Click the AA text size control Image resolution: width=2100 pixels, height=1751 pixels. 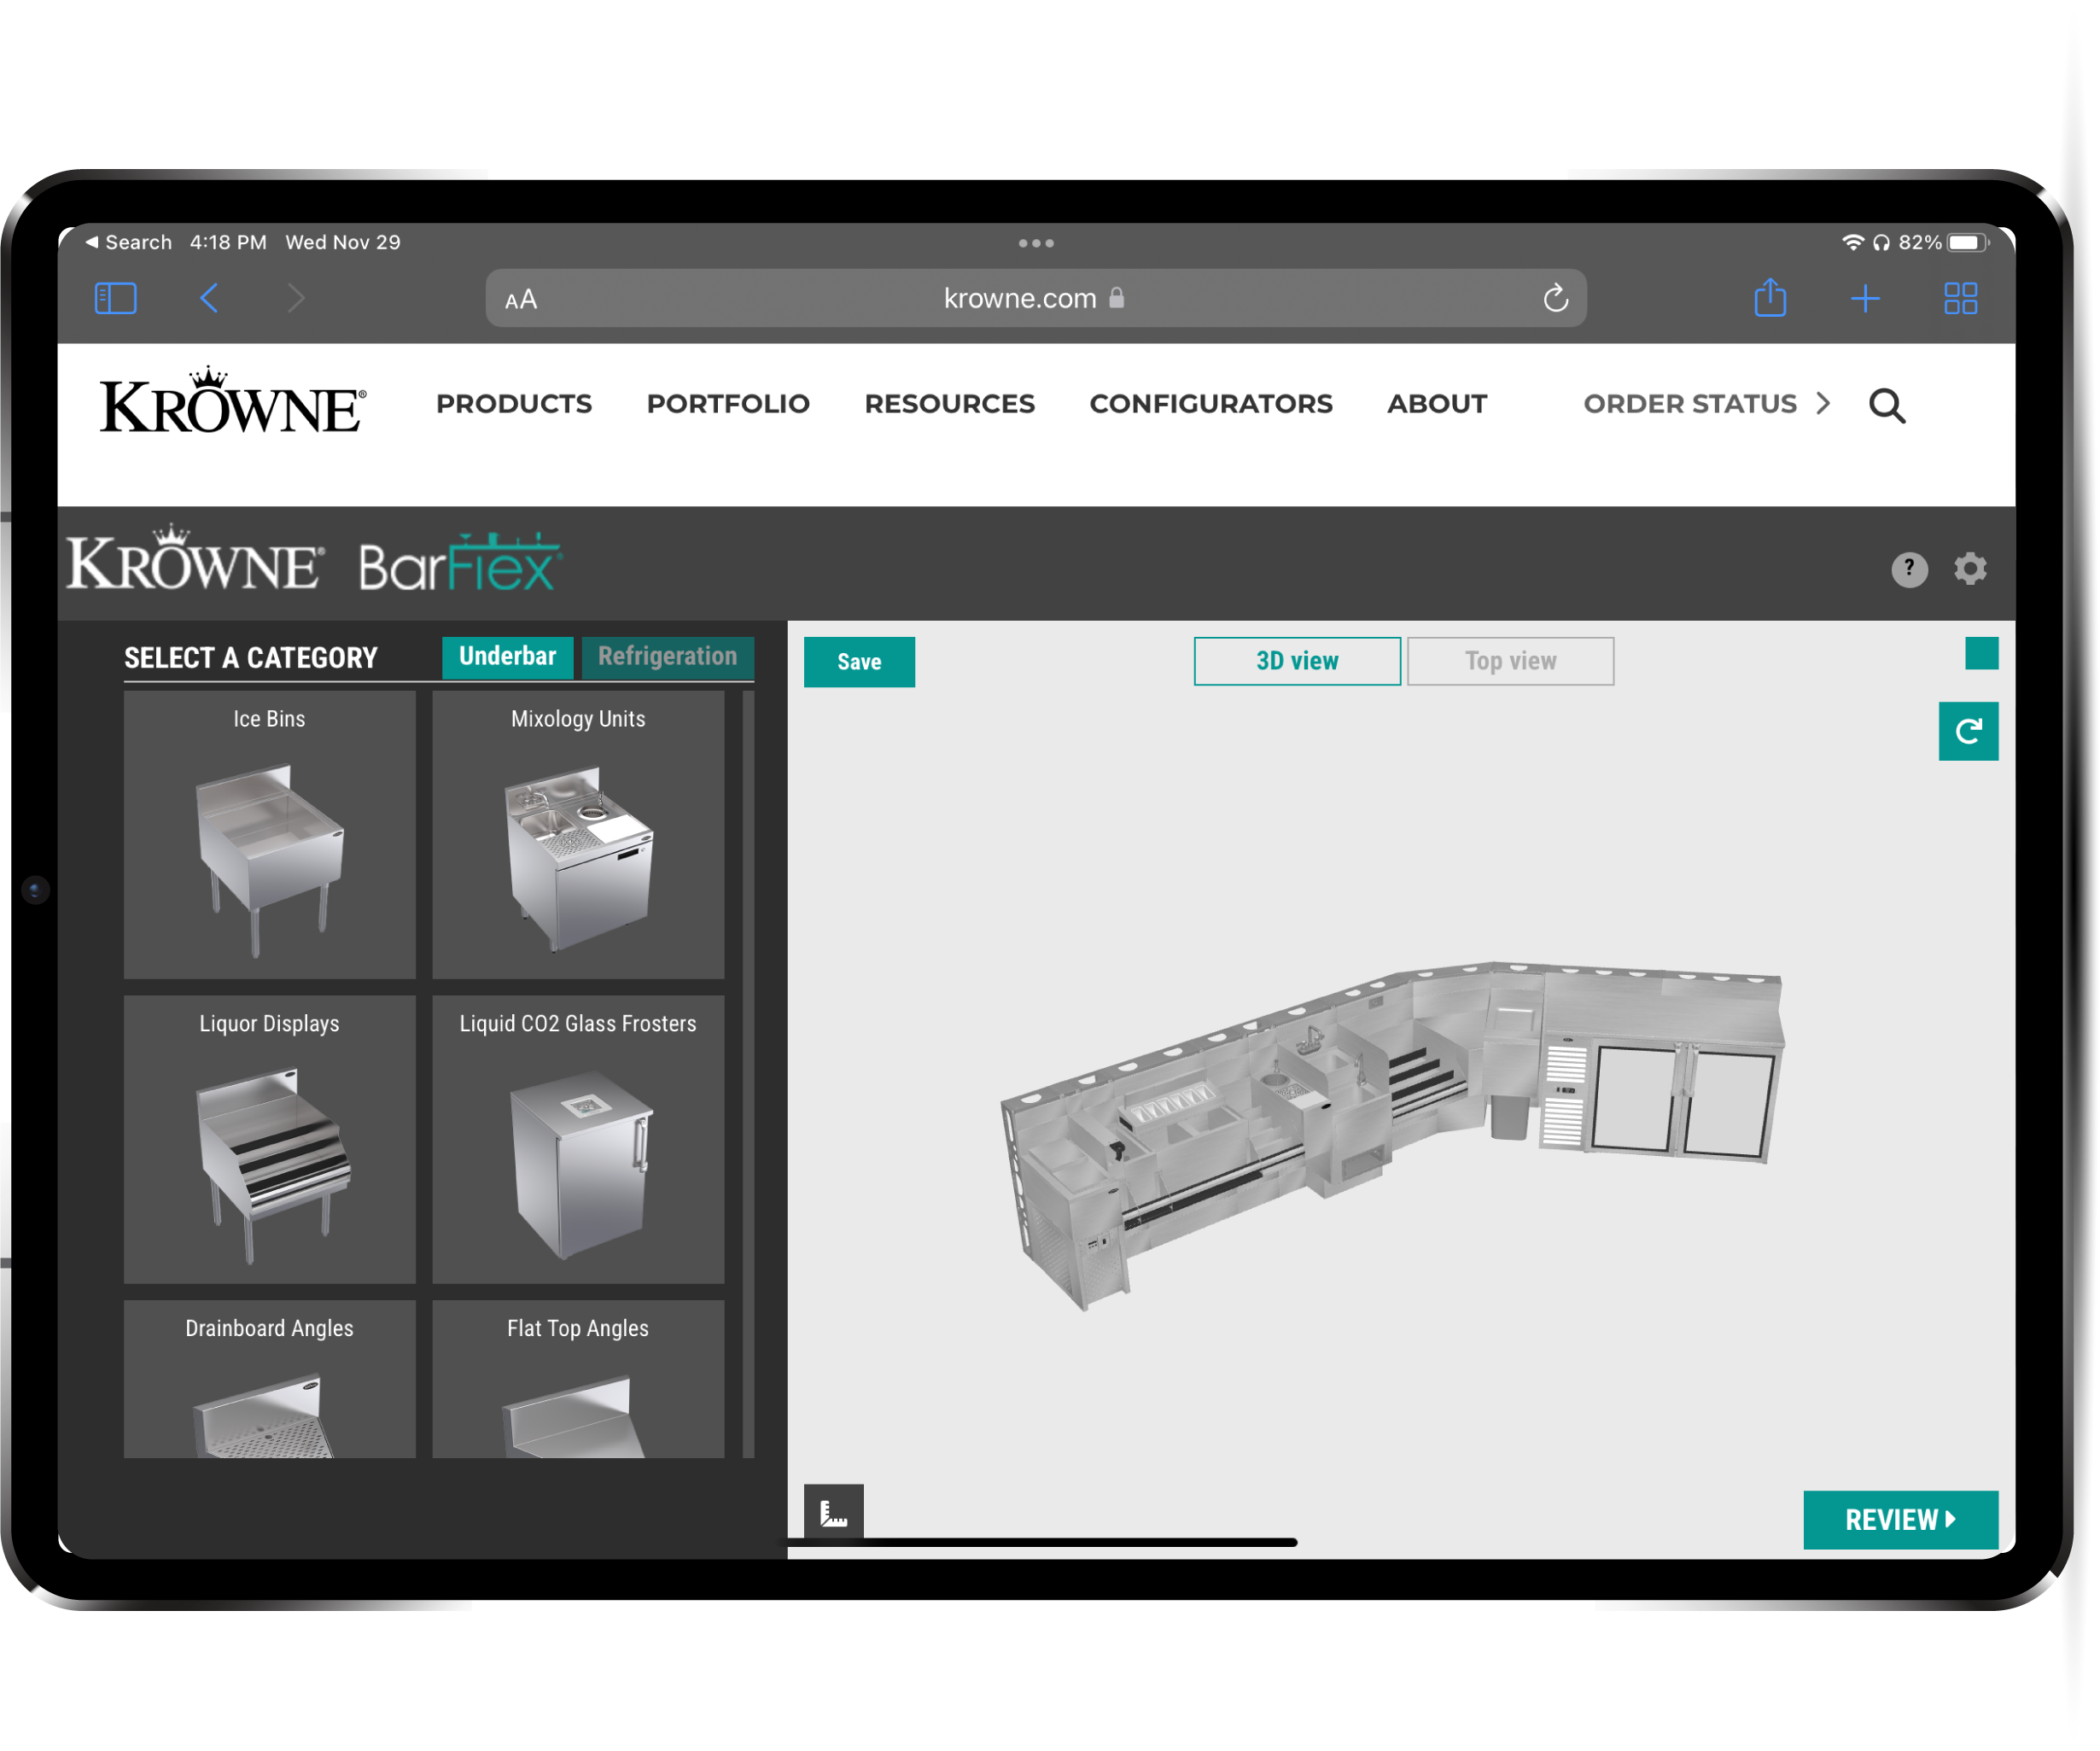pos(520,297)
